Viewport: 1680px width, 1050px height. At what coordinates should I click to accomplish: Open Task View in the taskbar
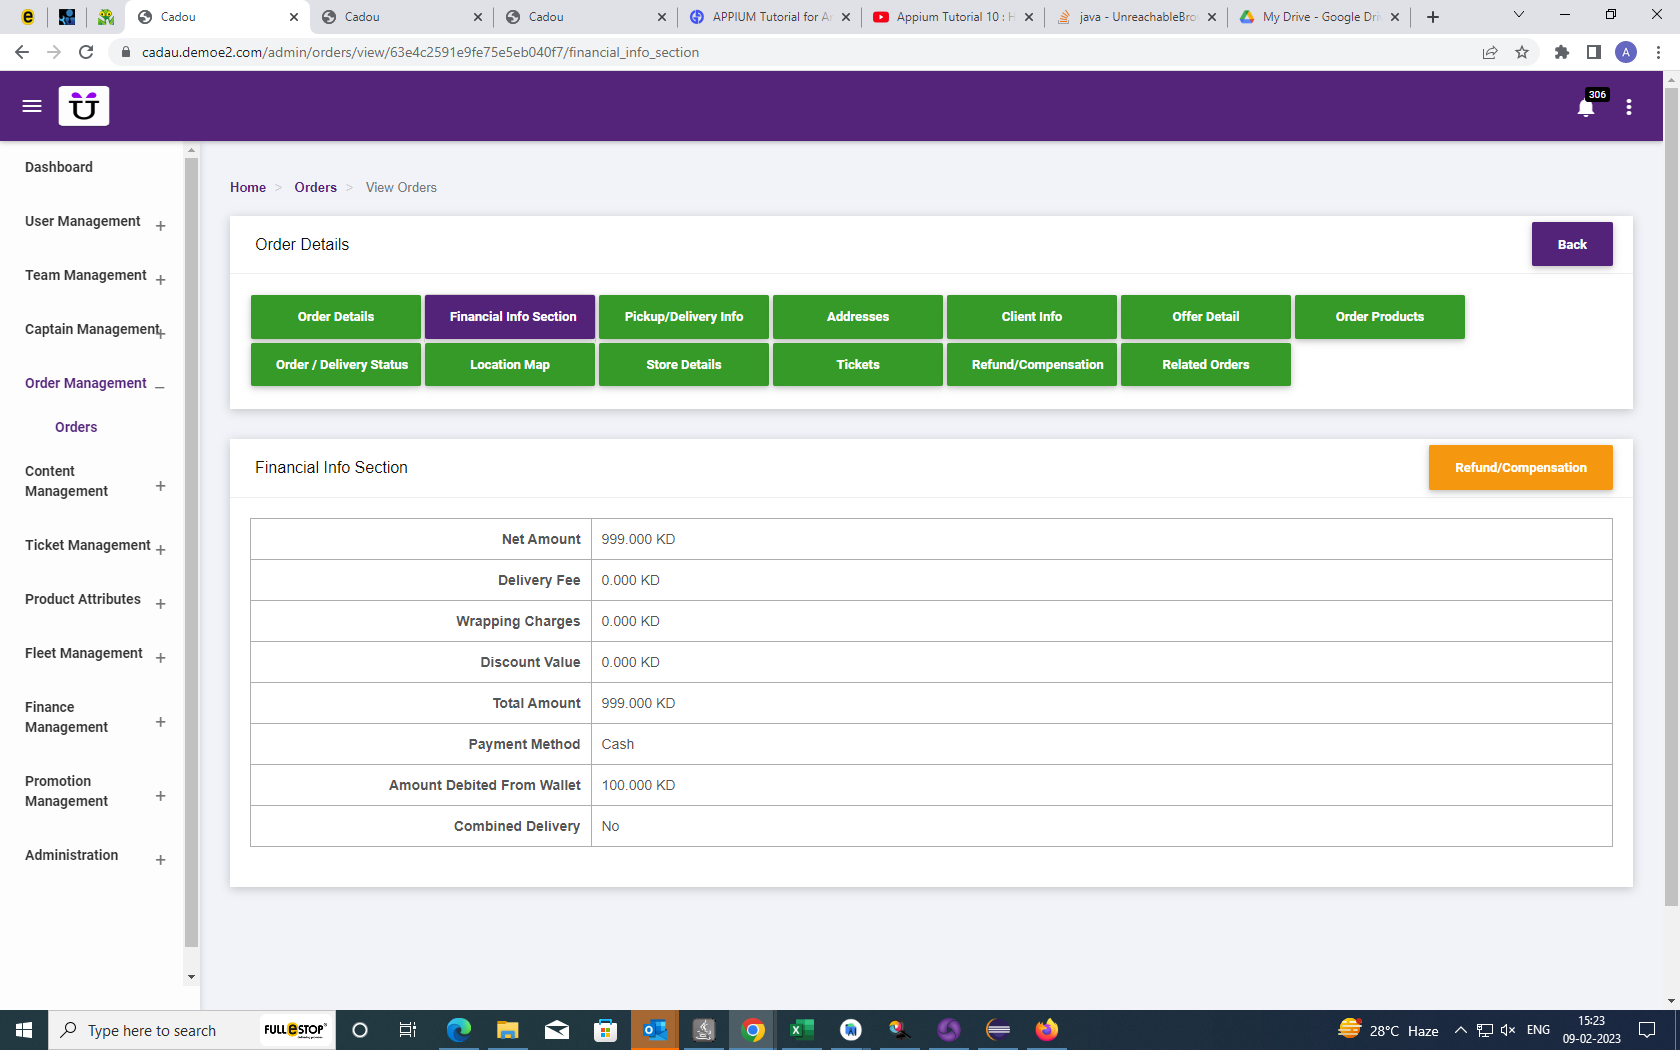[x=408, y=1030]
